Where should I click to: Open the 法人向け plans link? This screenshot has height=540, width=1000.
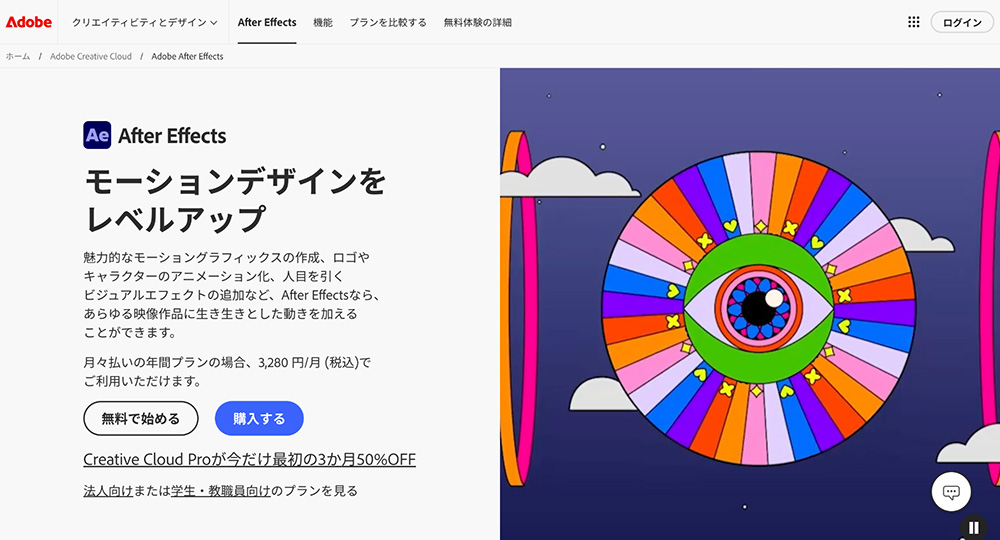click(x=108, y=491)
